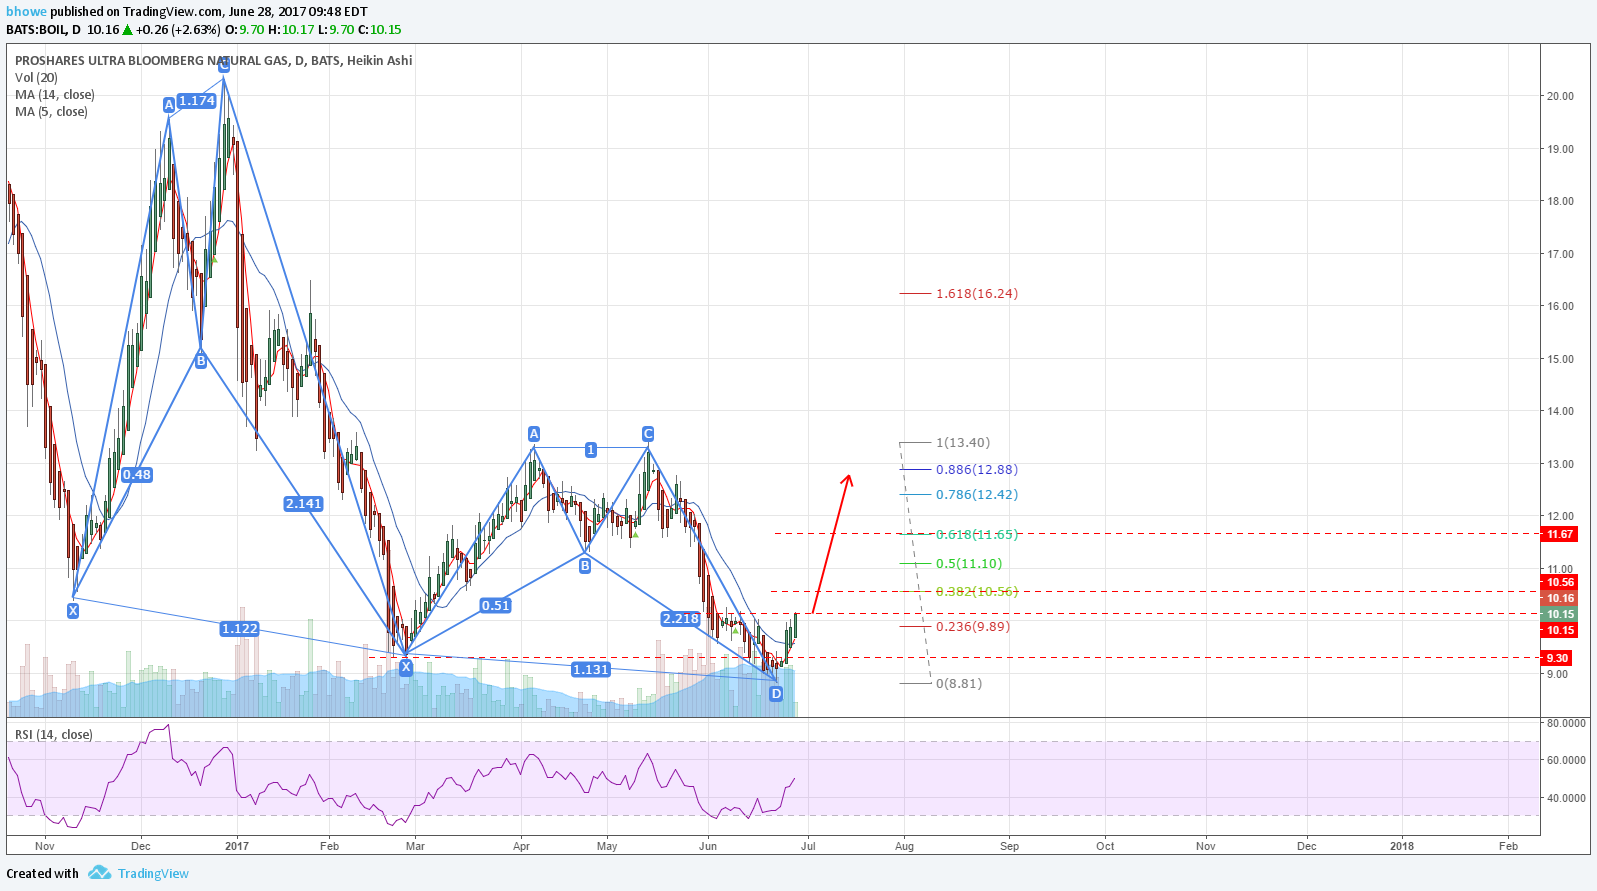
Task: Select the 2.218 pattern ratio label
Action: 681,619
